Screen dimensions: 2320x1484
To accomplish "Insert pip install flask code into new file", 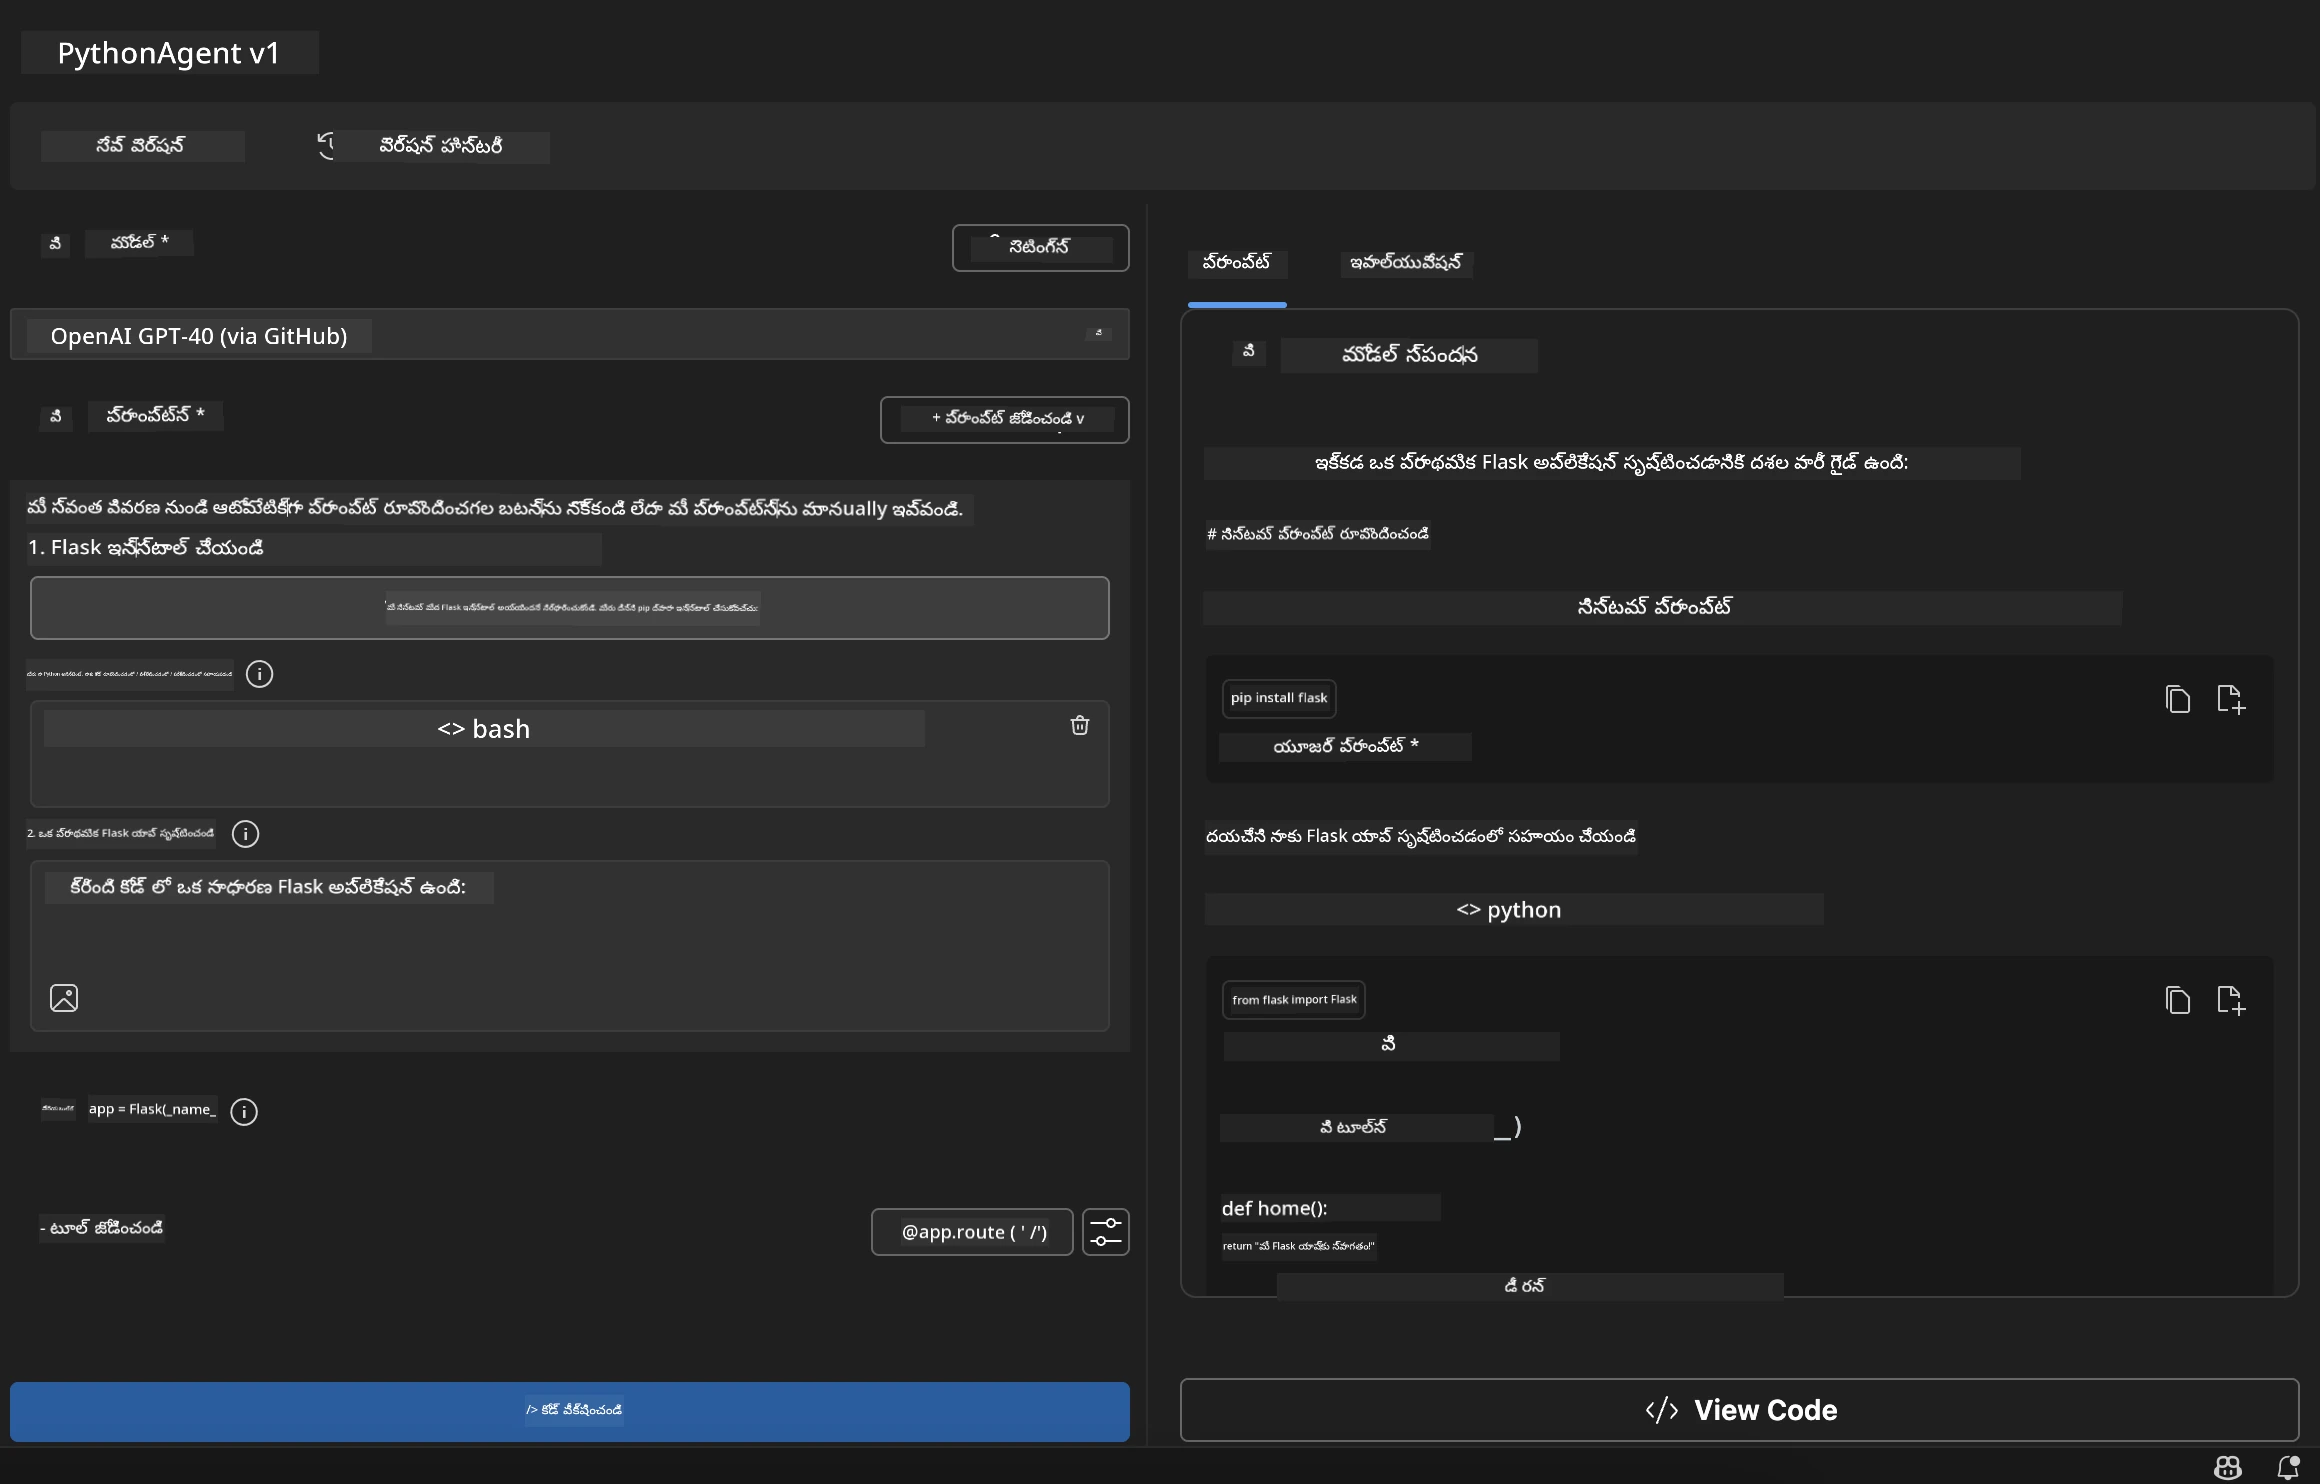I will point(2232,699).
